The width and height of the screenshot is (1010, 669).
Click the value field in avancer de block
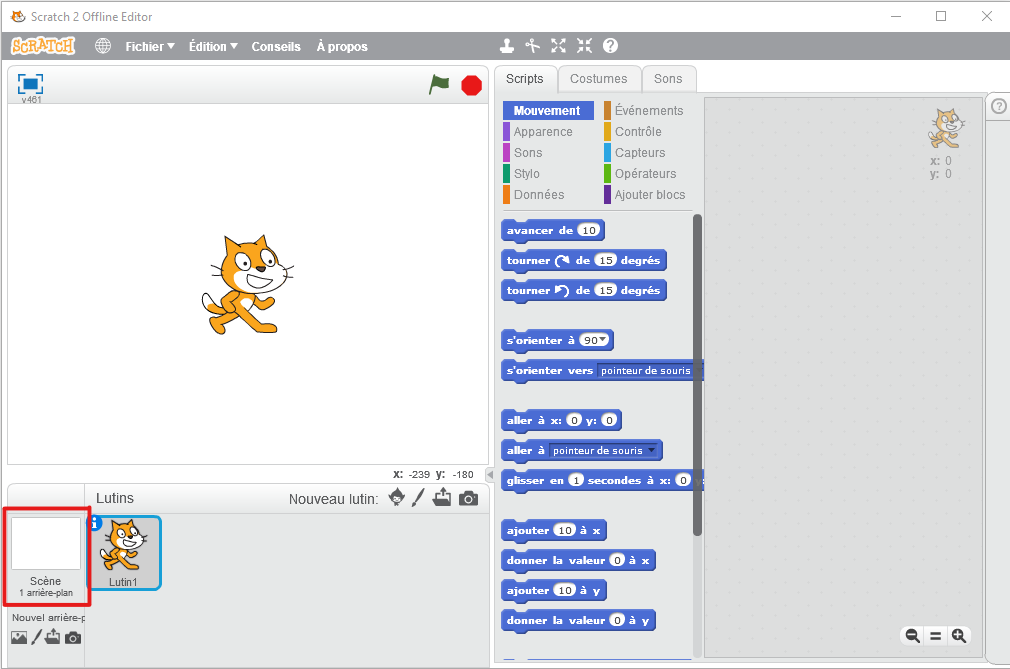pyautogui.click(x=589, y=230)
